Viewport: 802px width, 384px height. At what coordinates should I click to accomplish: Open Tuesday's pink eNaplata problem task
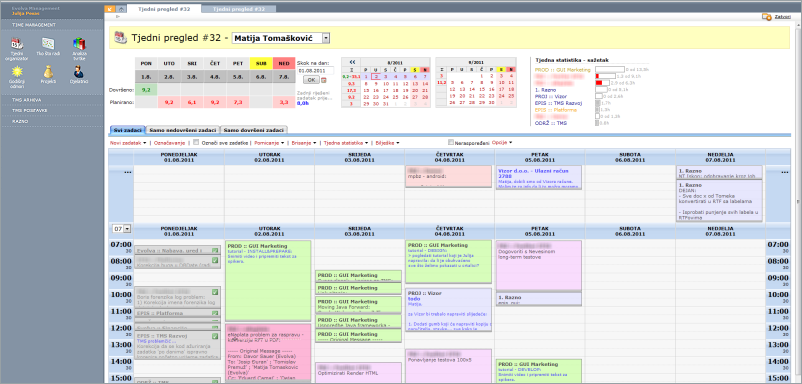(x=268, y=353)
